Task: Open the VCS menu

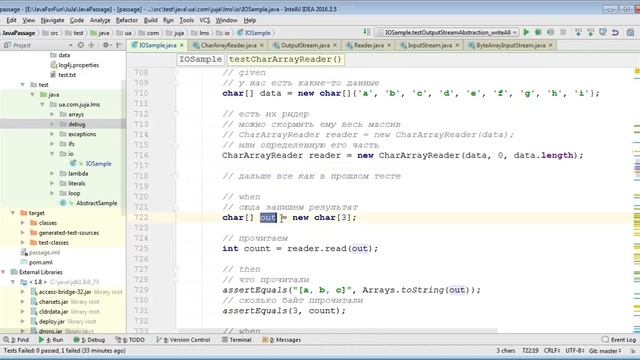Action: click(x=204, y=20)
